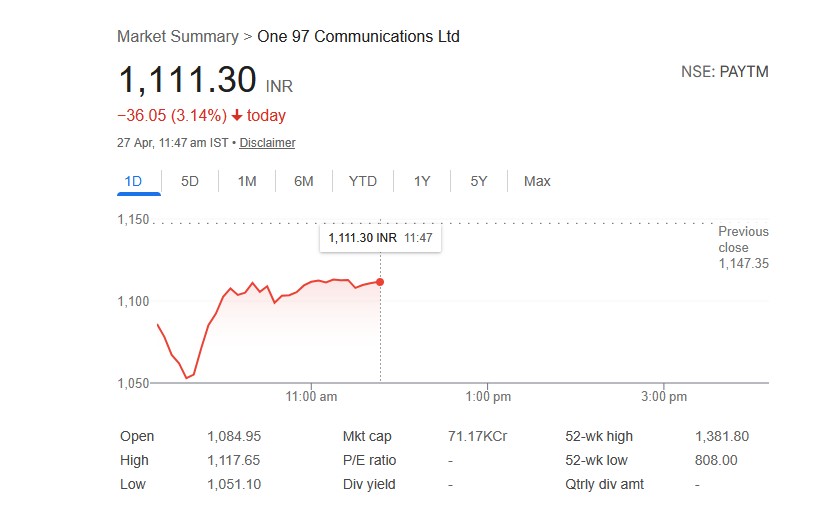
Task: Click the NSE: PAYTM ticker label
Action: (x=725, y=72)
